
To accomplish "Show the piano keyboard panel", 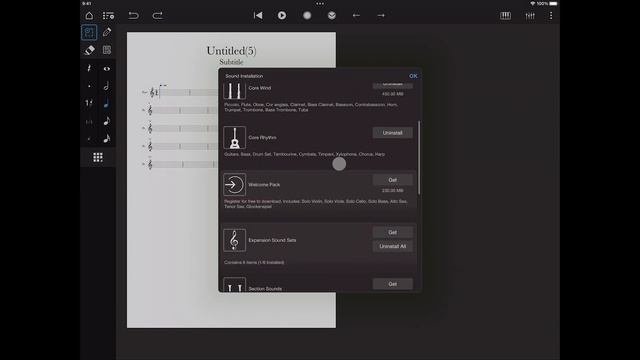I will [x=505, y=16].
